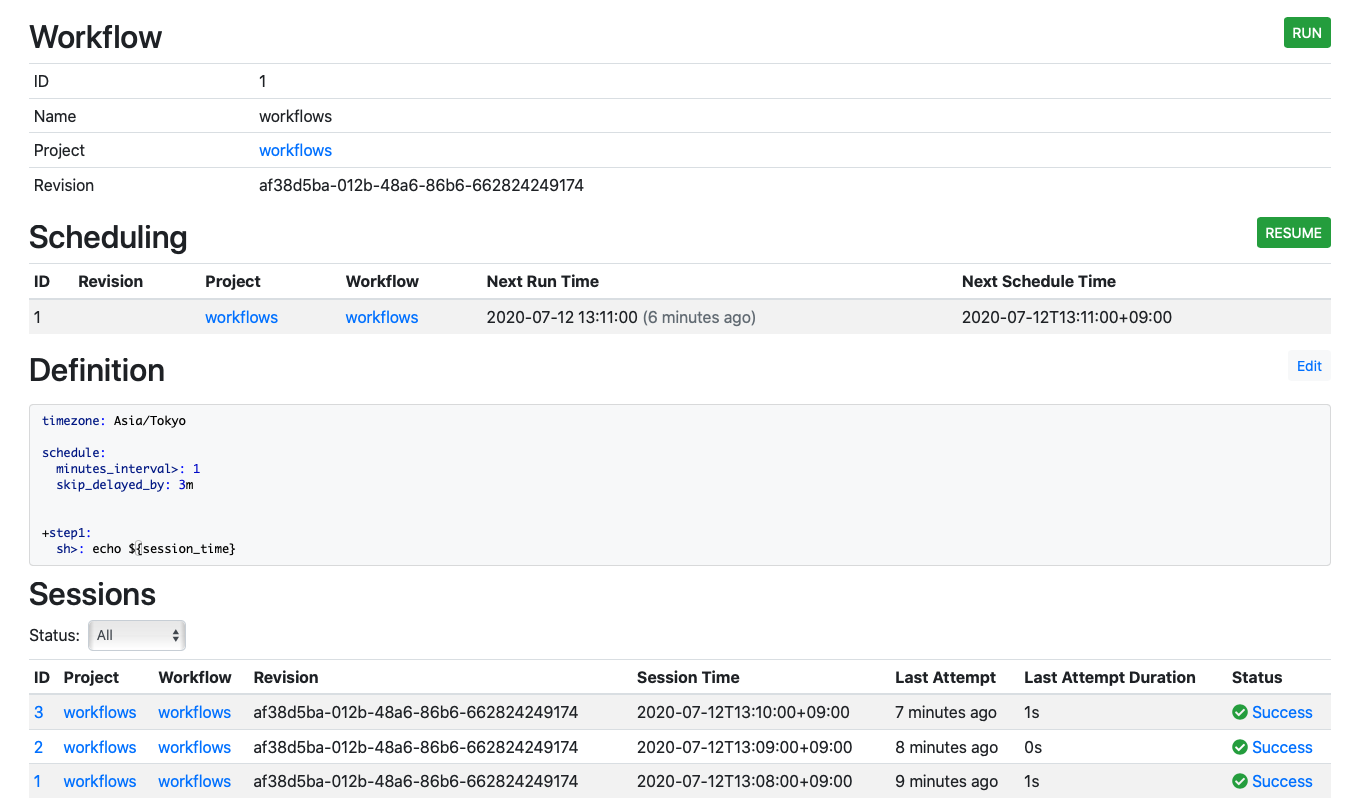
Task: Open project workflows link in session 1 row
Action: coord(100,781)
